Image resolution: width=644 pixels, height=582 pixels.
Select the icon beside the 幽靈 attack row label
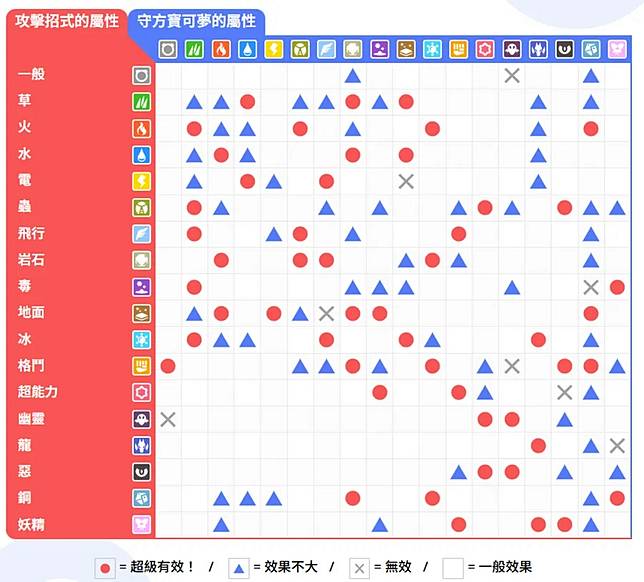[141, 419]
